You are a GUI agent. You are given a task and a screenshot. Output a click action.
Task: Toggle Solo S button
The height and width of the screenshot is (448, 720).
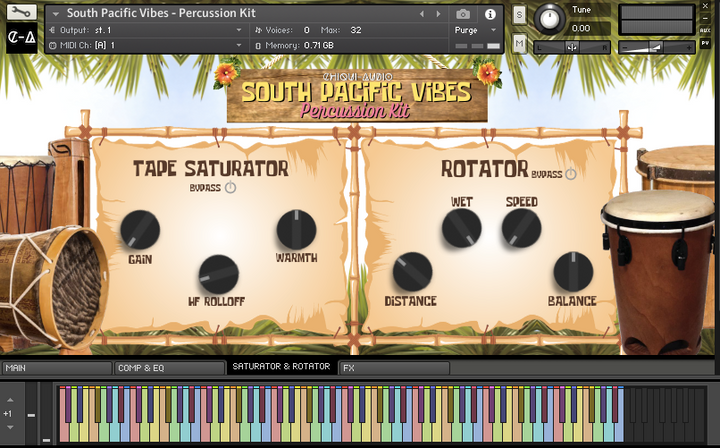coord(519,15)
